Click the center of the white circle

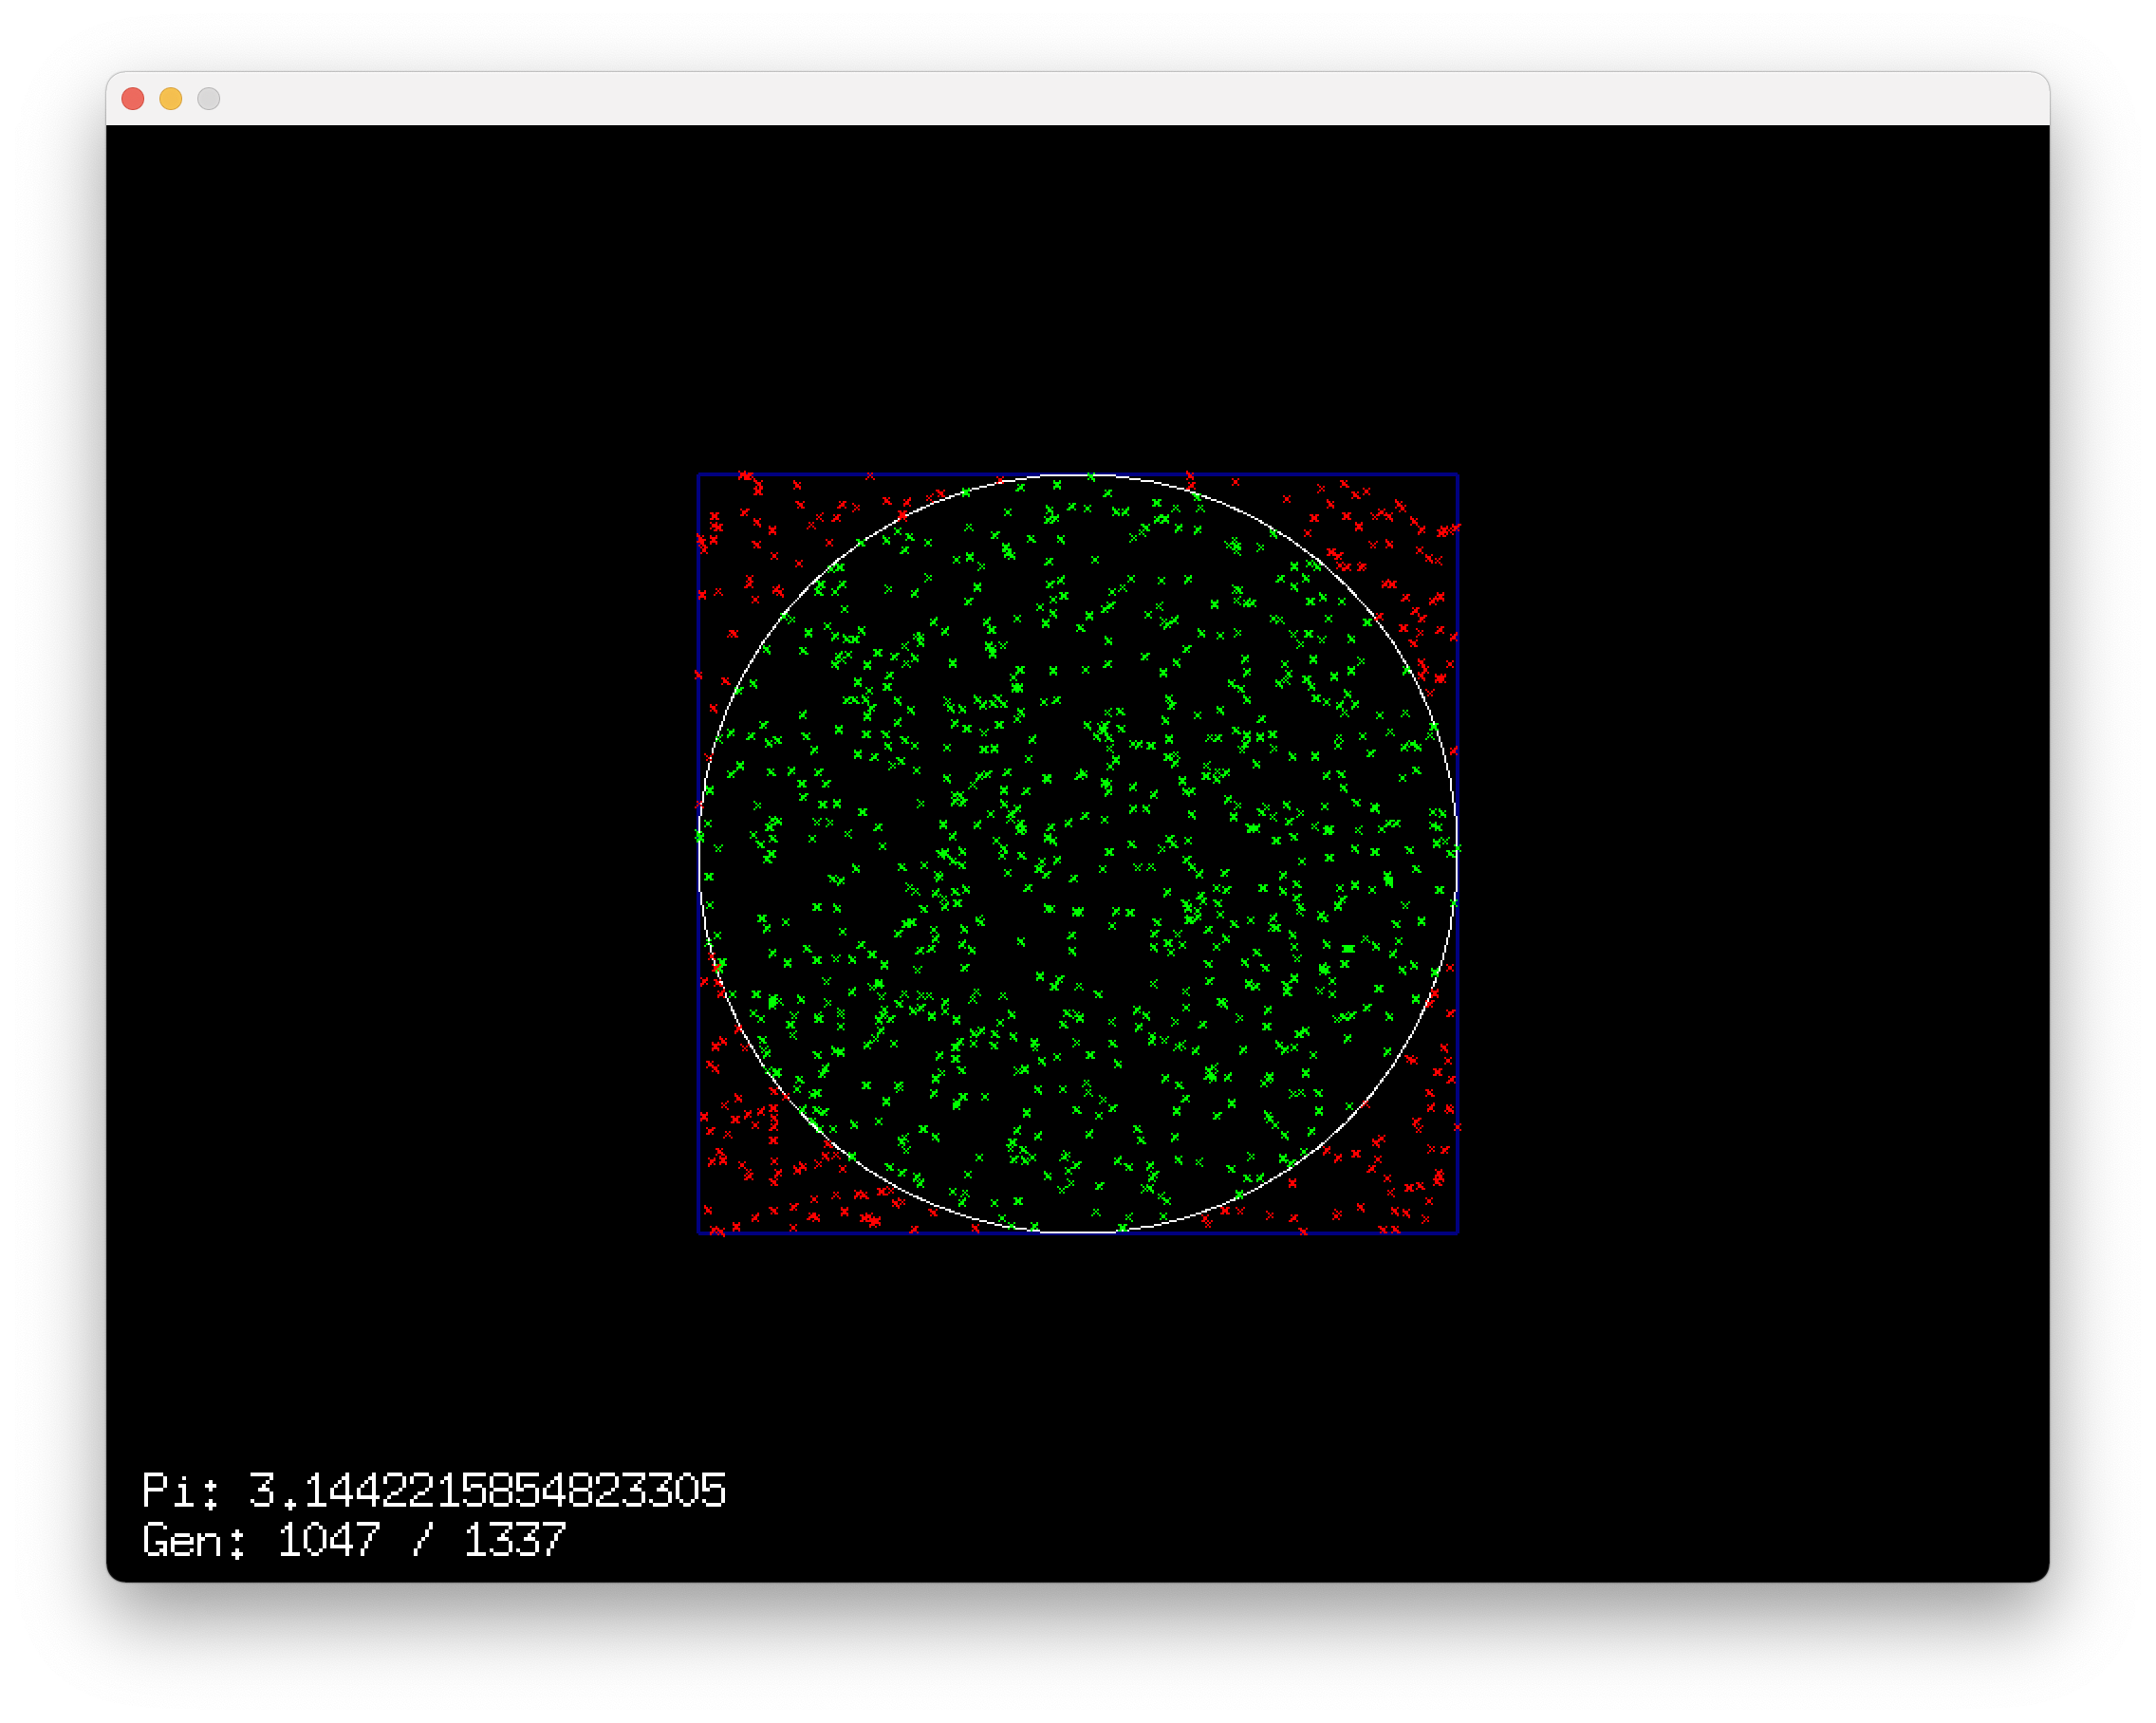1078,854
